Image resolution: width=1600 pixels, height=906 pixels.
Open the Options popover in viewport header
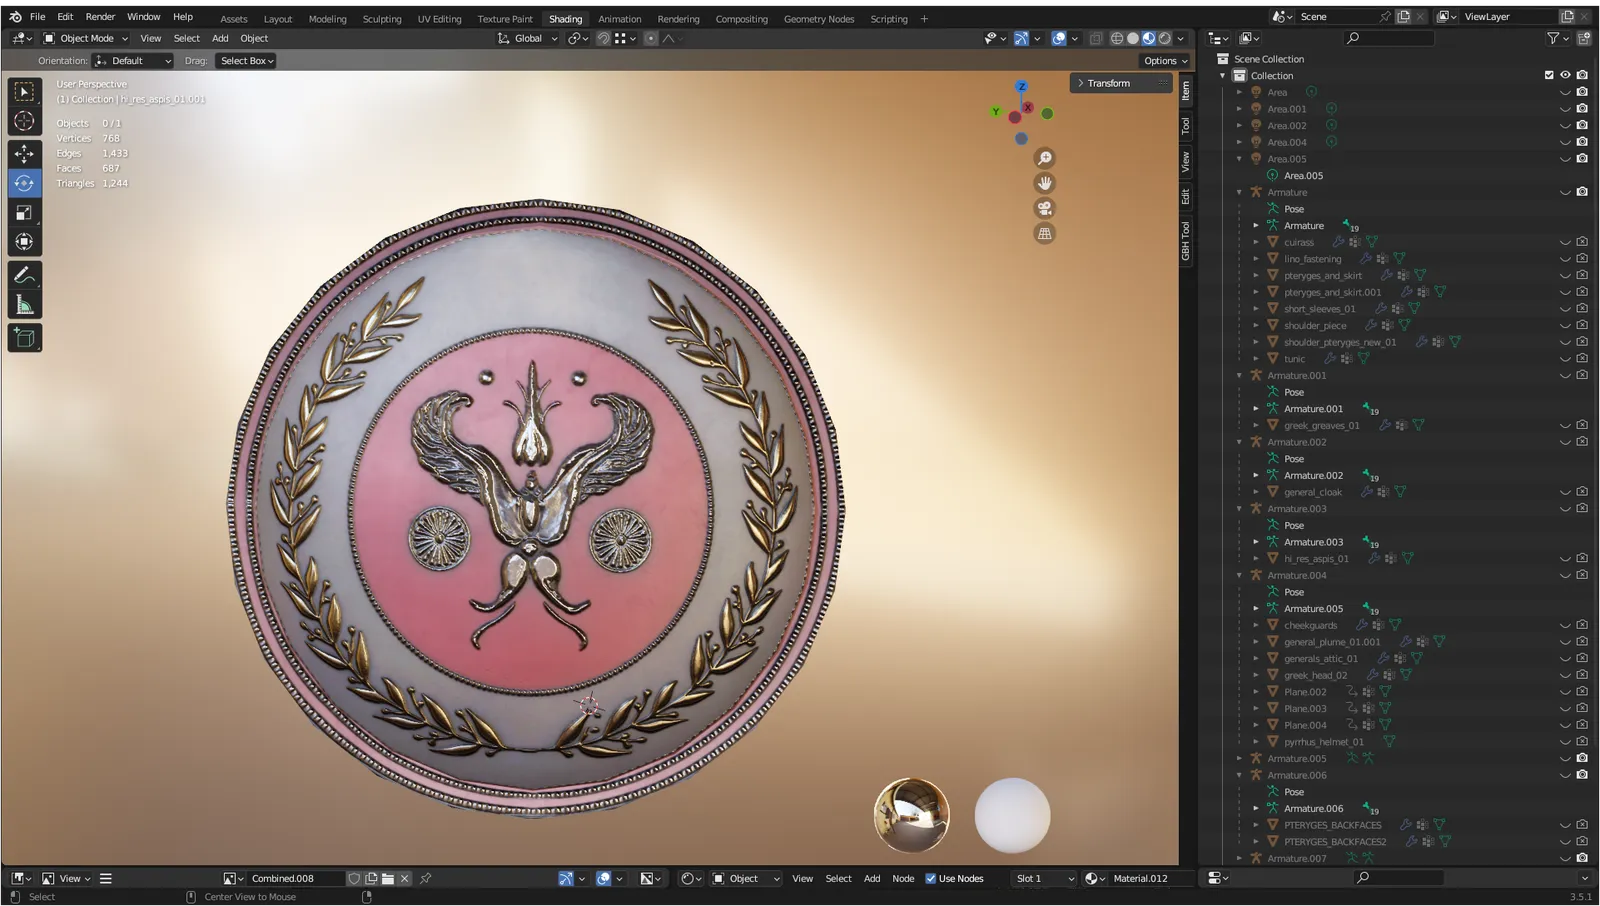click(1166, 61)
